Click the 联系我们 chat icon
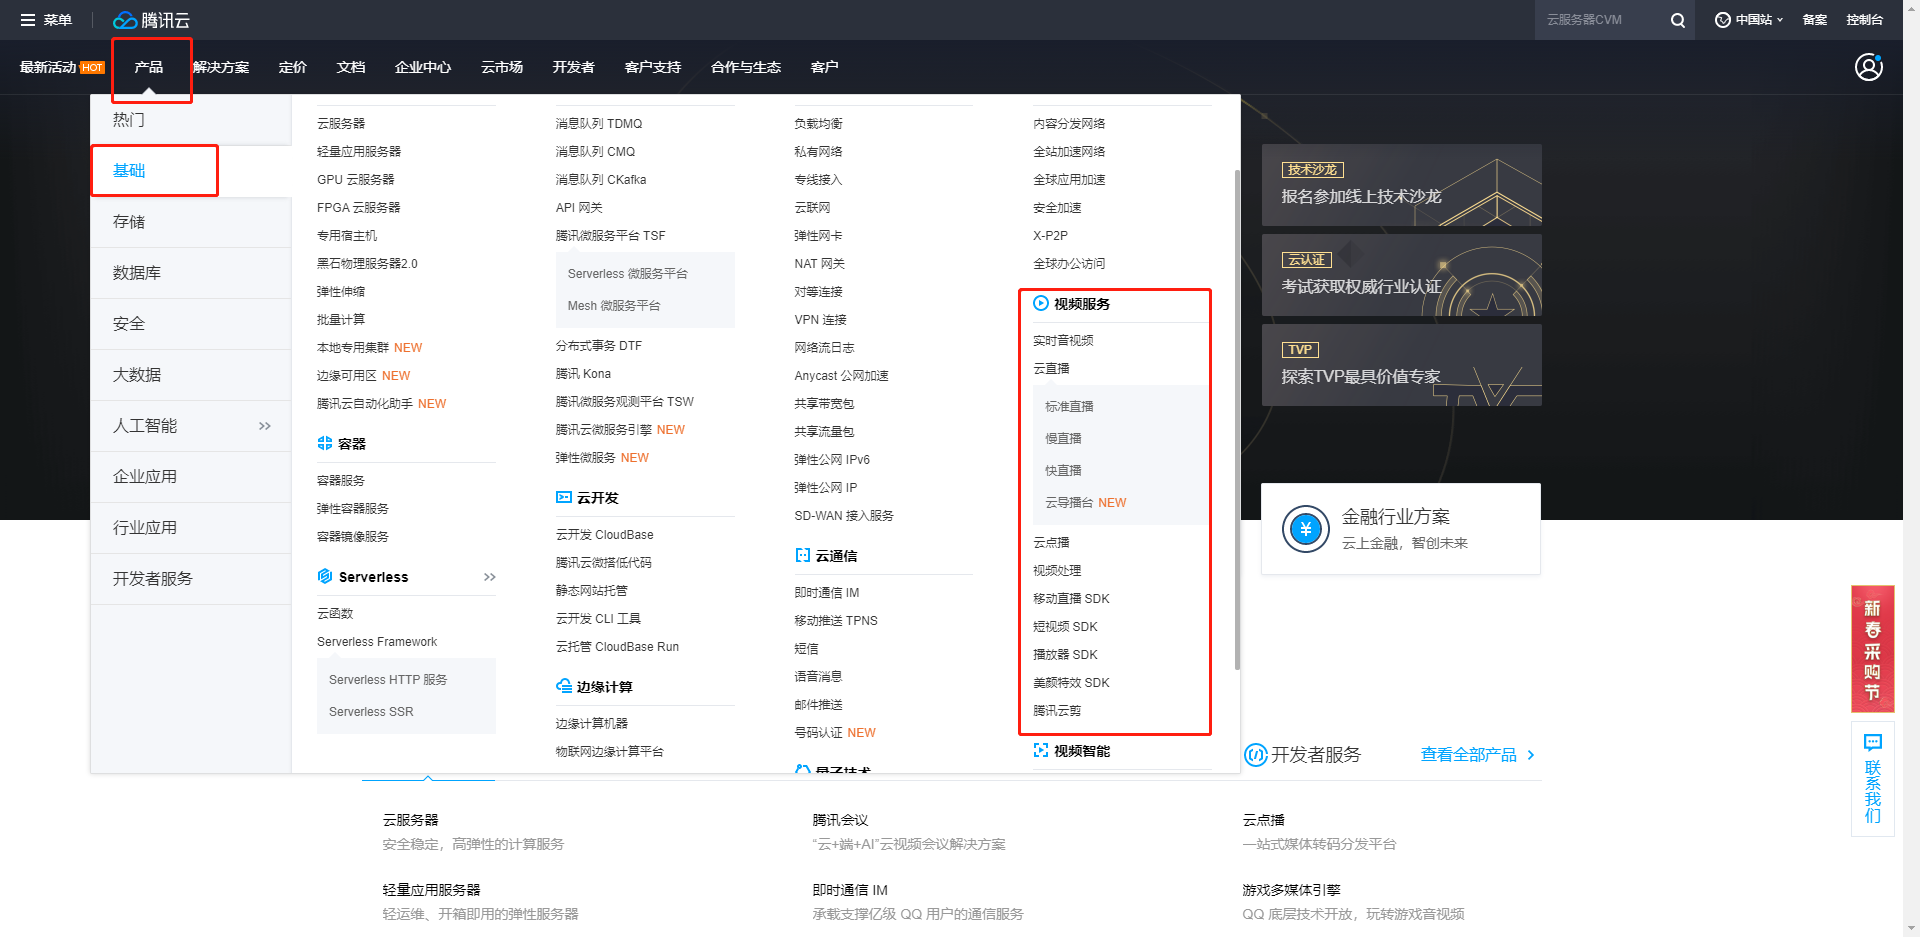 [1872, 743]
